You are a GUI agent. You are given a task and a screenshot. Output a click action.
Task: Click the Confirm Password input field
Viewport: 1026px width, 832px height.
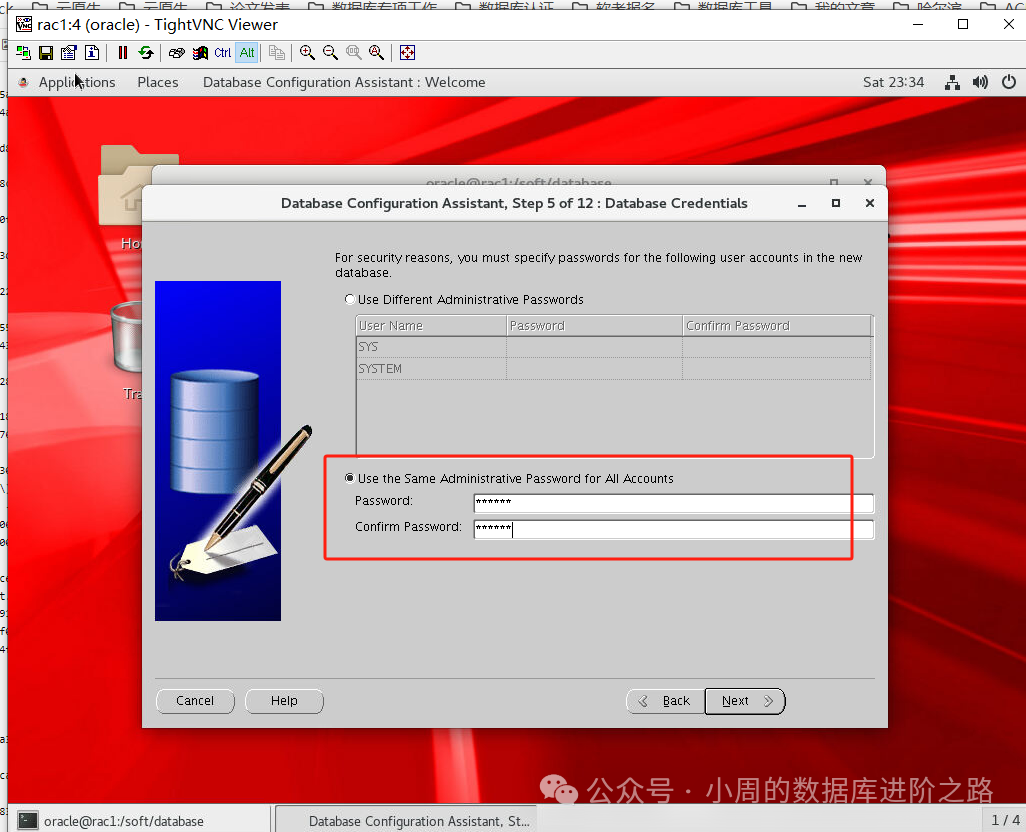tap(673, 529)
